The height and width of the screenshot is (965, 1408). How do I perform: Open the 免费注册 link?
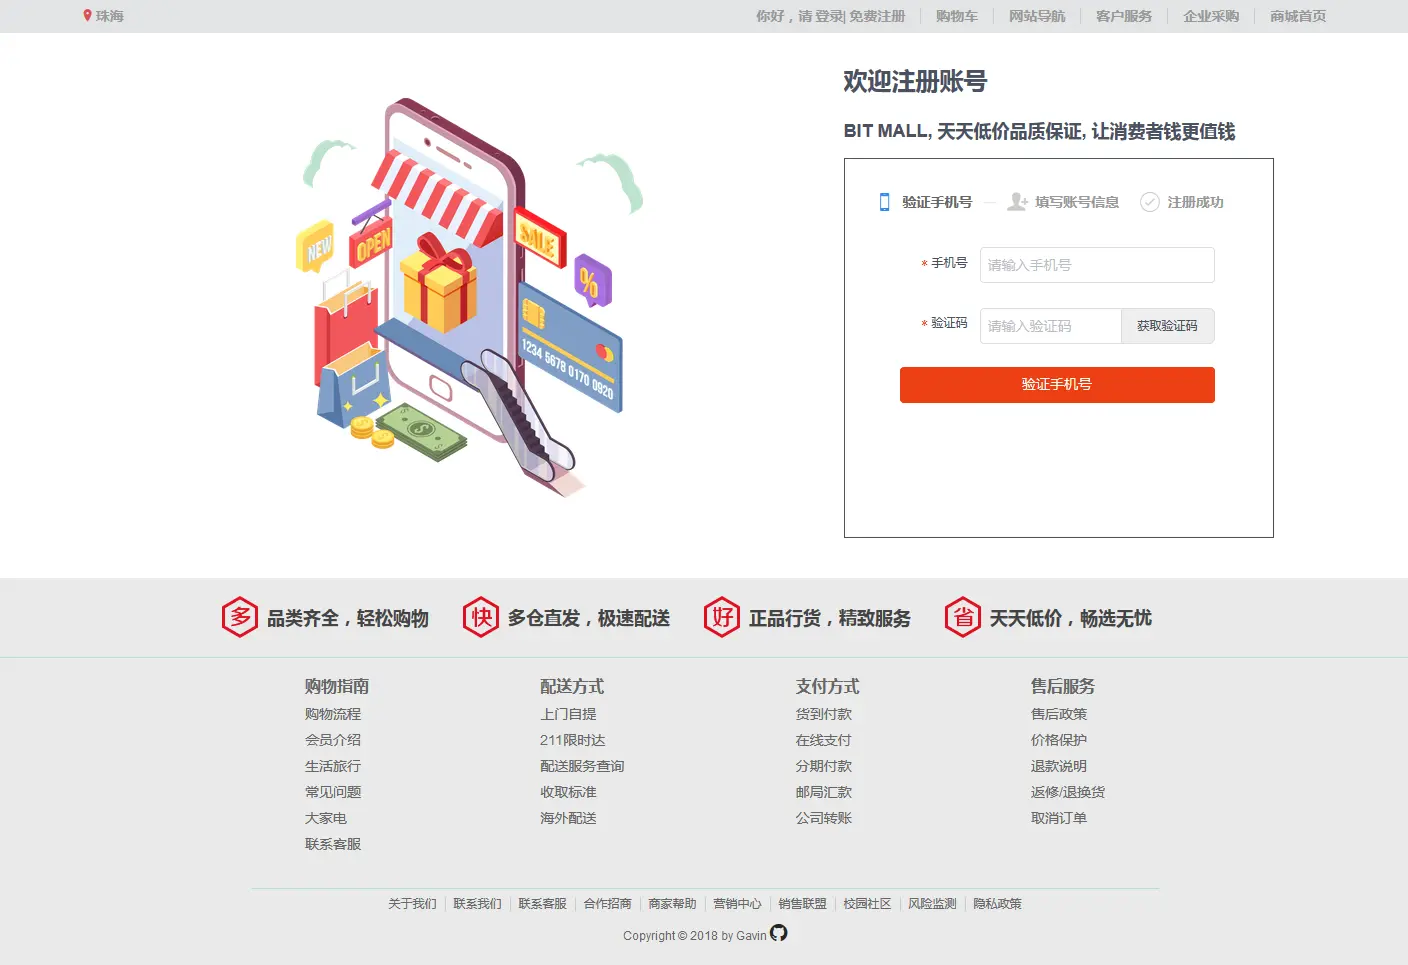876,16
